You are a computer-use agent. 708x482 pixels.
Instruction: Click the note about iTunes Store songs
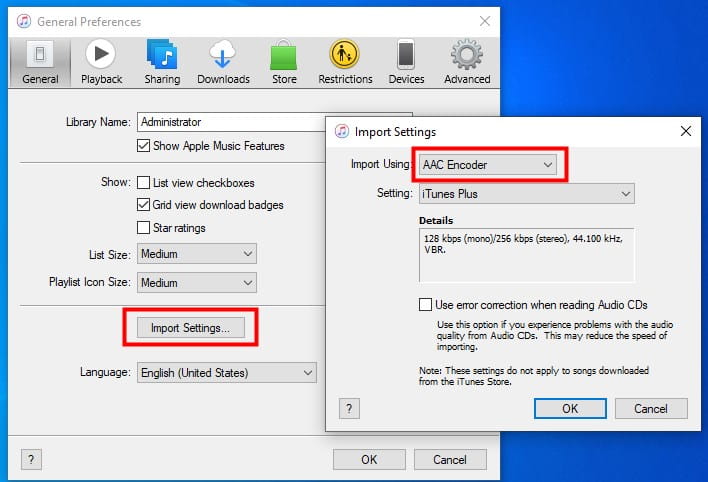pyautogui.click(x=533, y=376)
